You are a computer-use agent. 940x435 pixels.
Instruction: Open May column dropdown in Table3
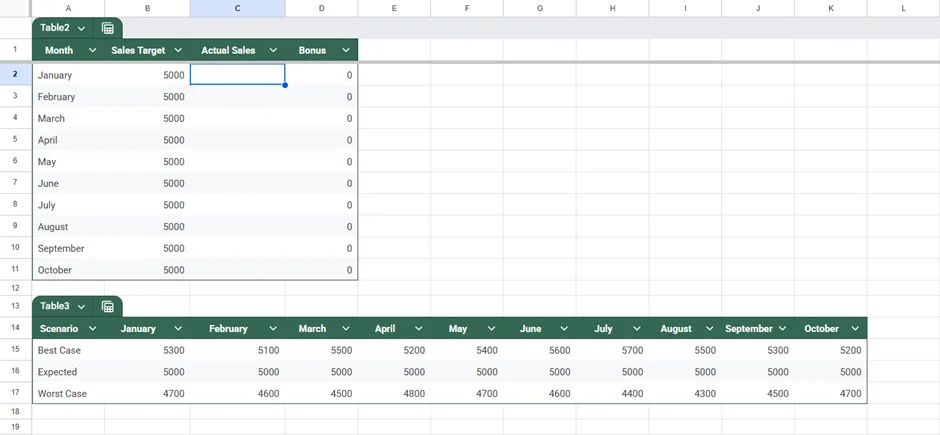pos(492,328)
